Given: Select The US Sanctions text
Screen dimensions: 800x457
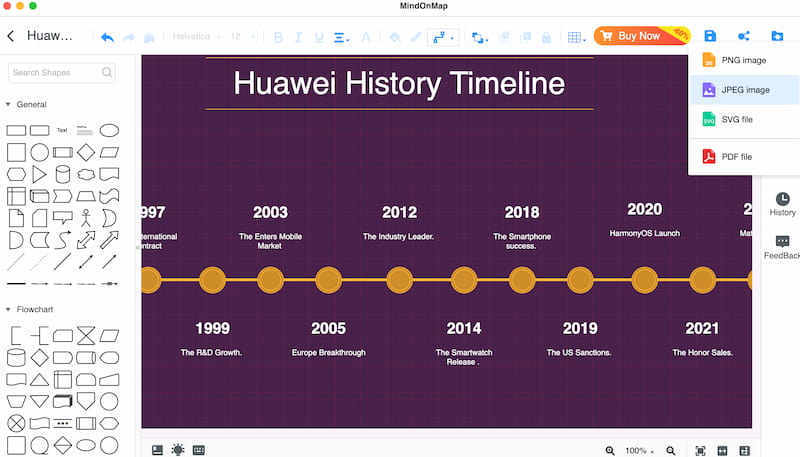Looking at the screenshot, I should 579,352.
